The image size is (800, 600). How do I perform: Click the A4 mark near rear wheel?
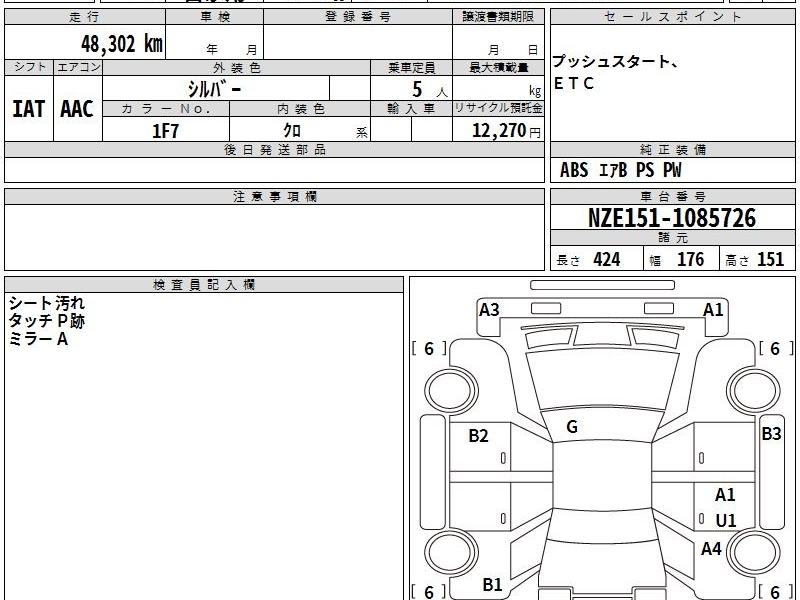711,549
